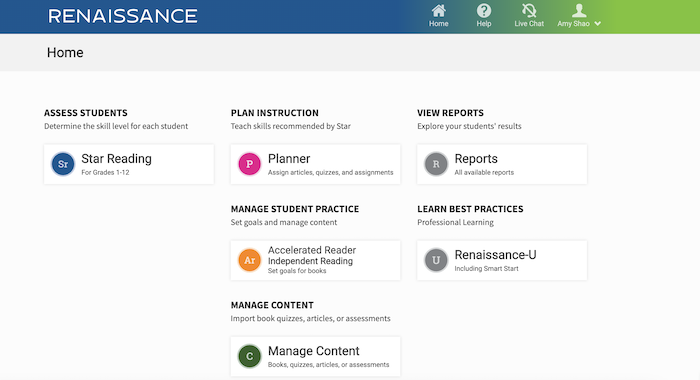The image size is (700, 380).
Task: Open the Reports tile title
Action: 476,159
